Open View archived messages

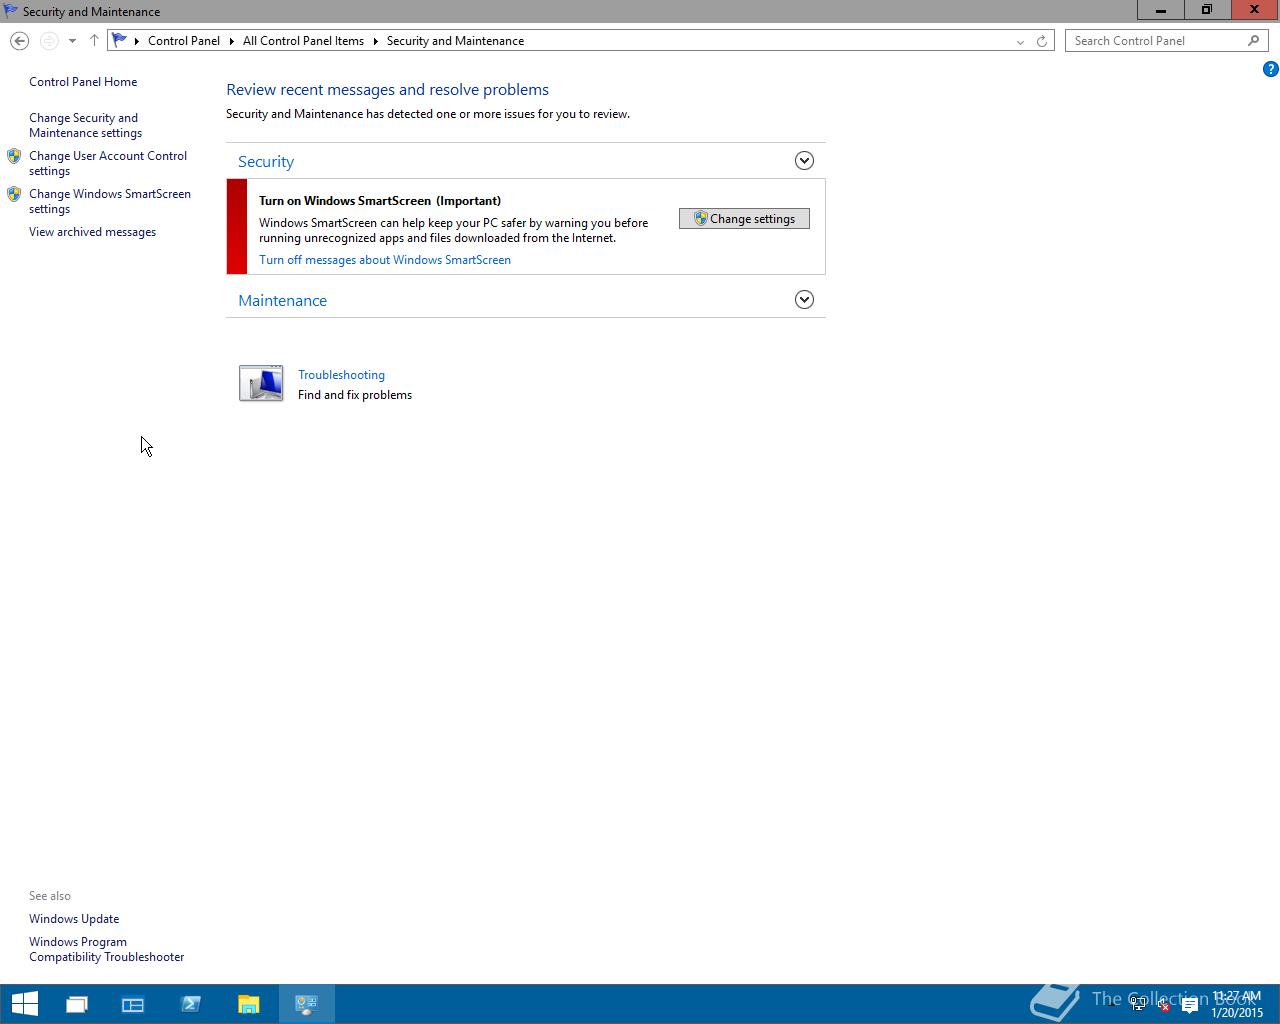pos(92,232)
